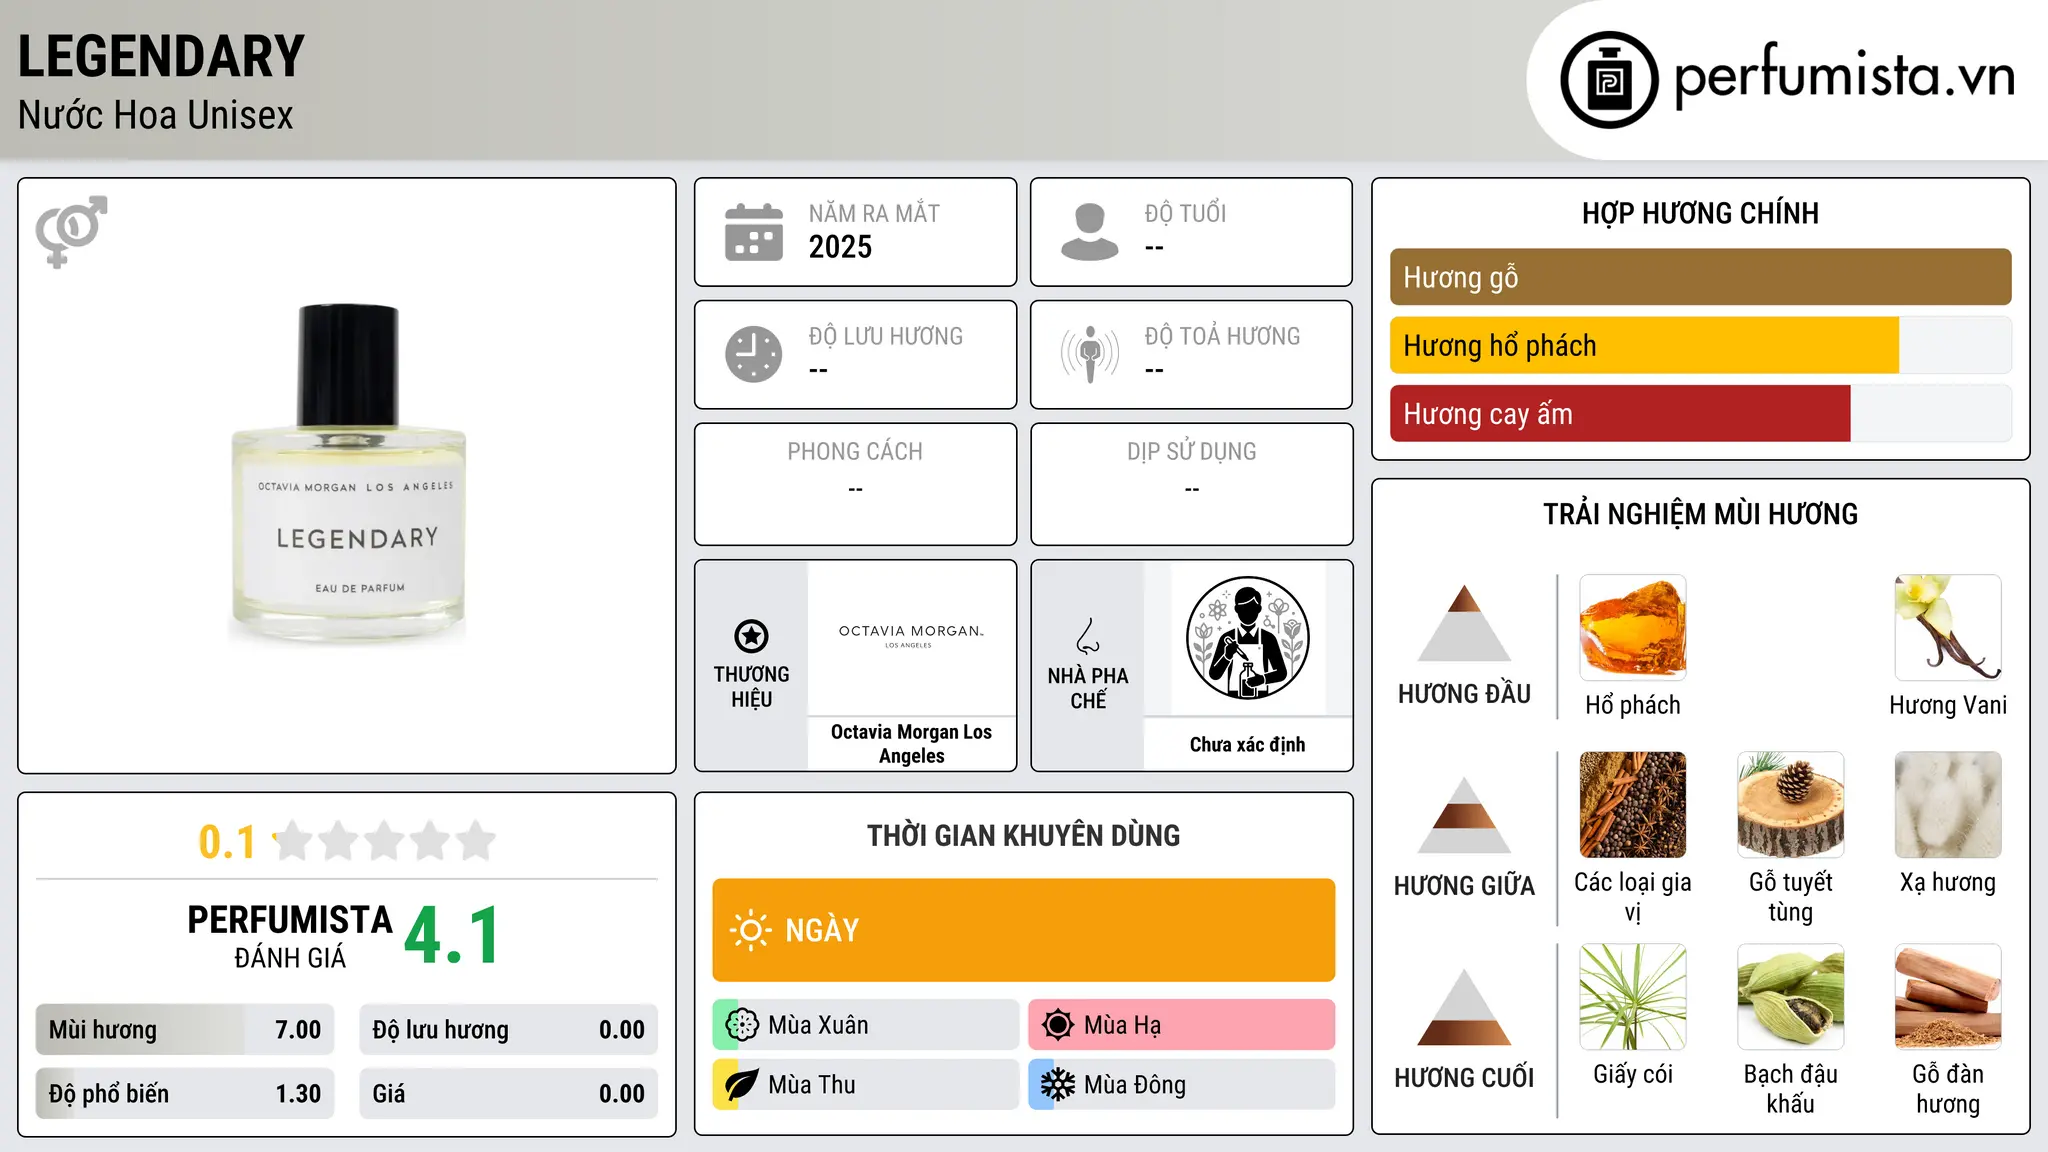
Task: Click the nose icon above Nhà pha chế
Action: pyautogui.click(x=1088, y=636)
